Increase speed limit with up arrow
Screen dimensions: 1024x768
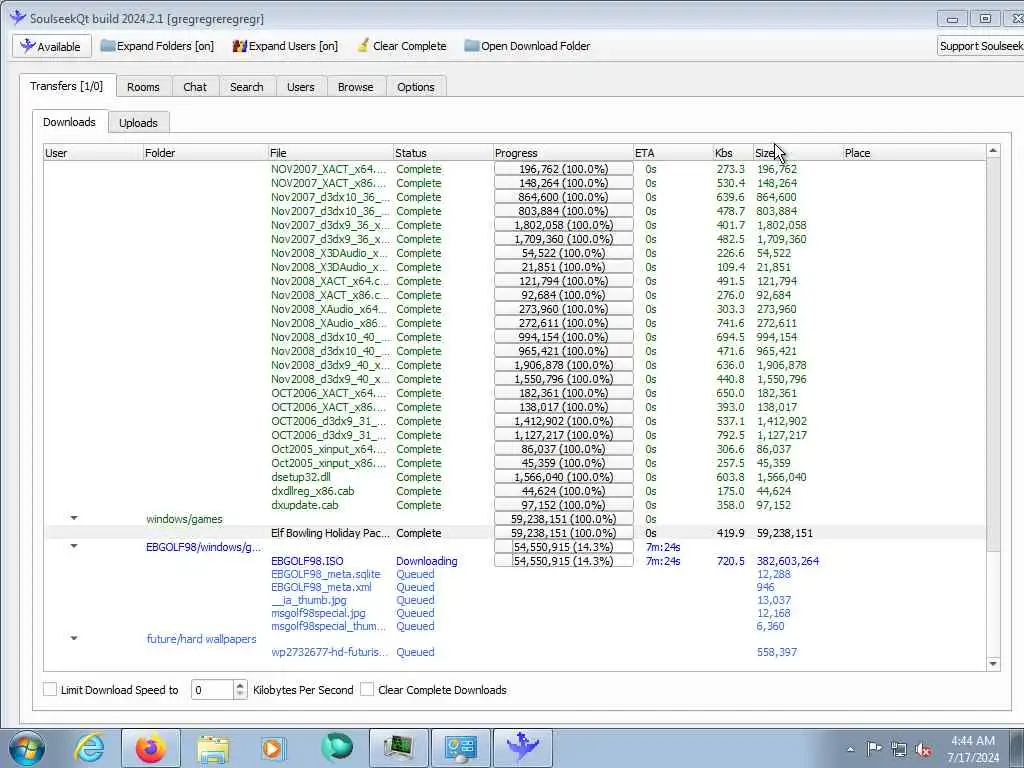[x=240, y=685]
